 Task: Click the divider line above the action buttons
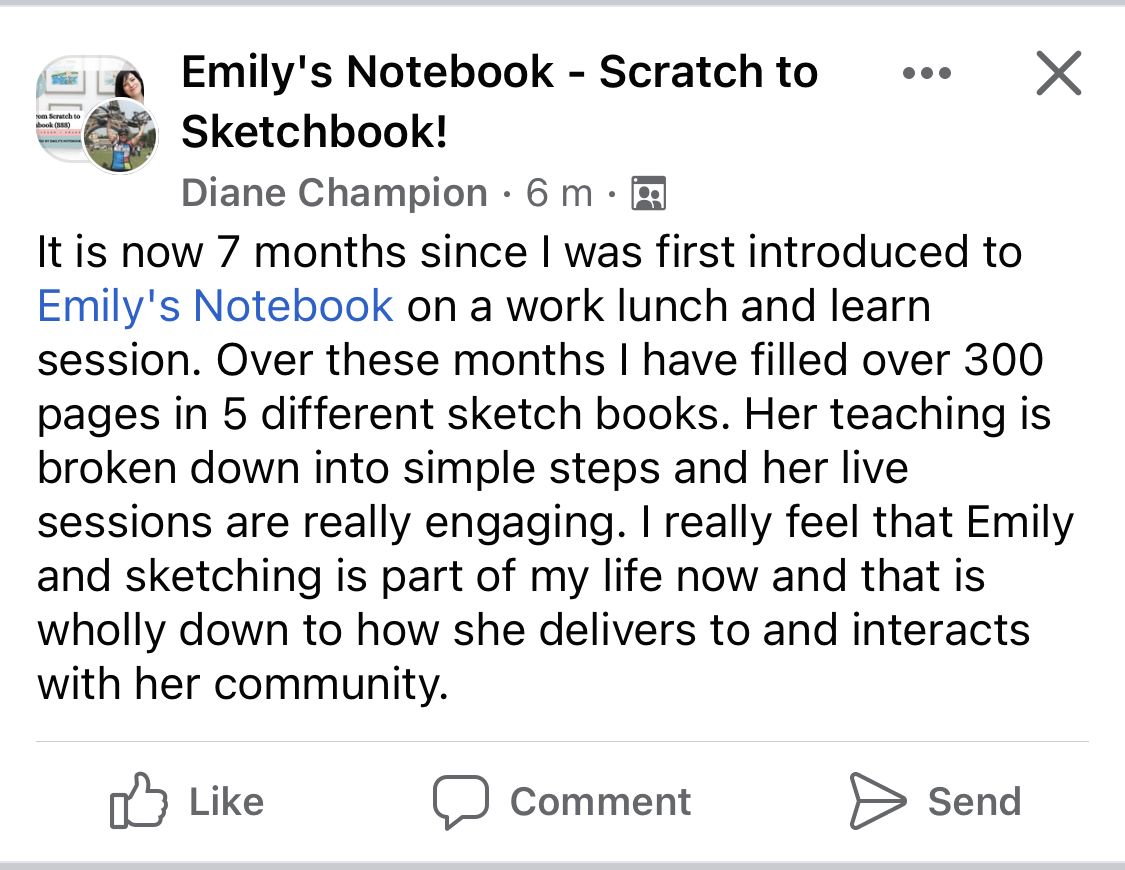[x=562, y=742]
